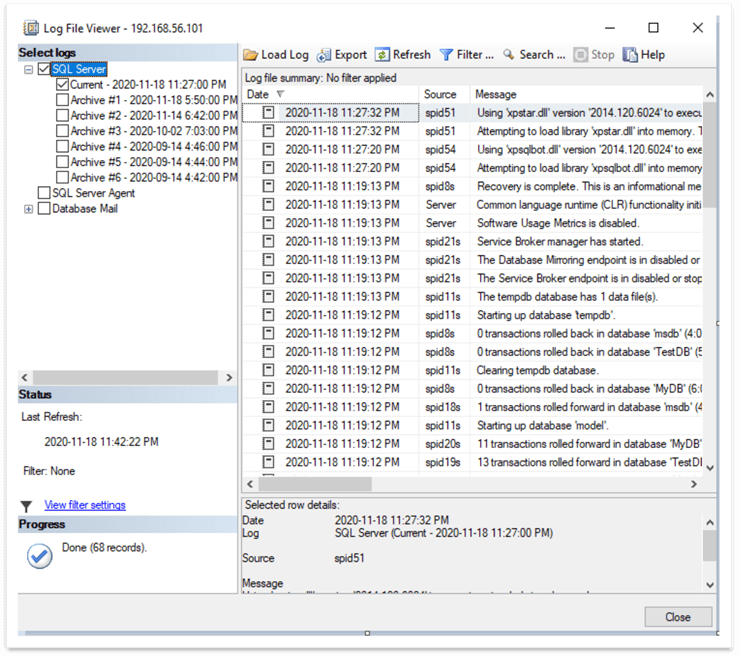This screenshot has height=655, width=740.
Task: Click the Search magnifier icon in toolbar
Action: (509, 54)
